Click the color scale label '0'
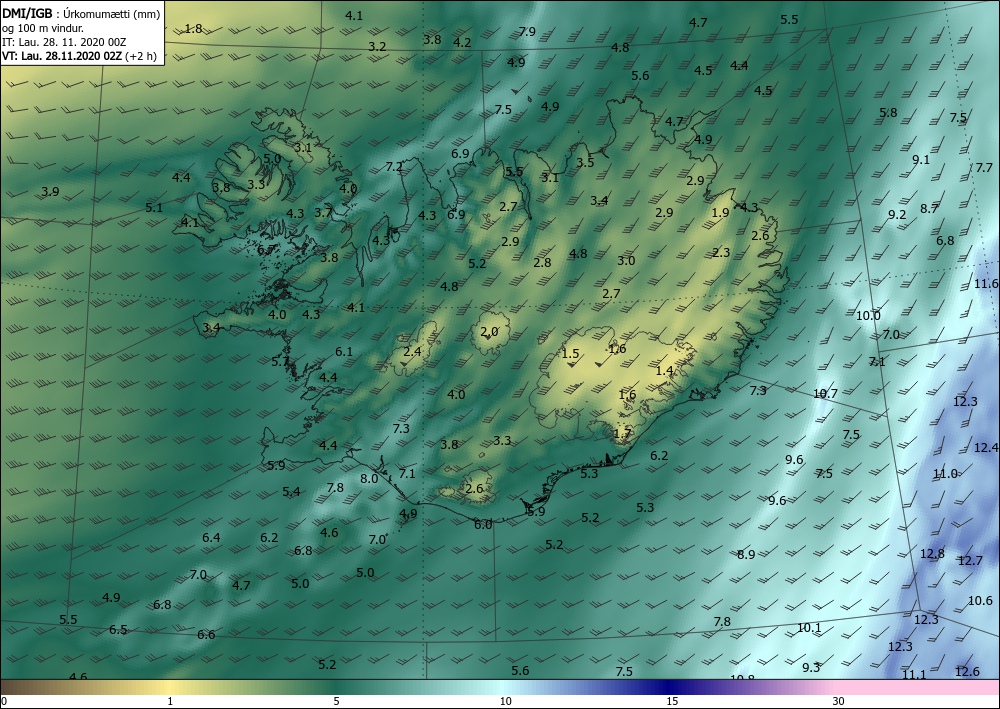 (4, 701)
